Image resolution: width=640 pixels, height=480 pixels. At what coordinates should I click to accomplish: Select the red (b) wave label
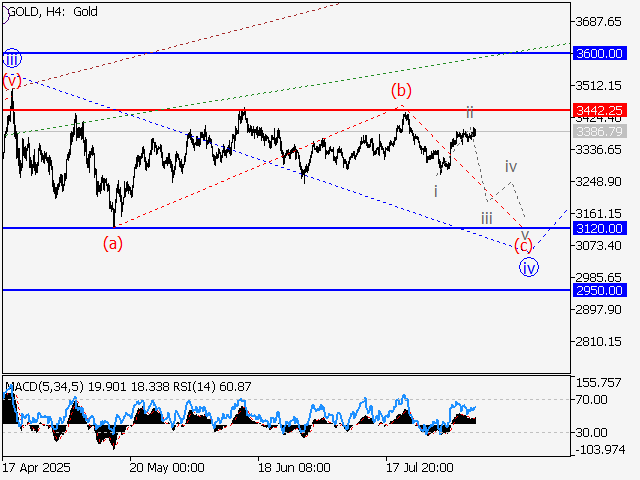[400, 91]
